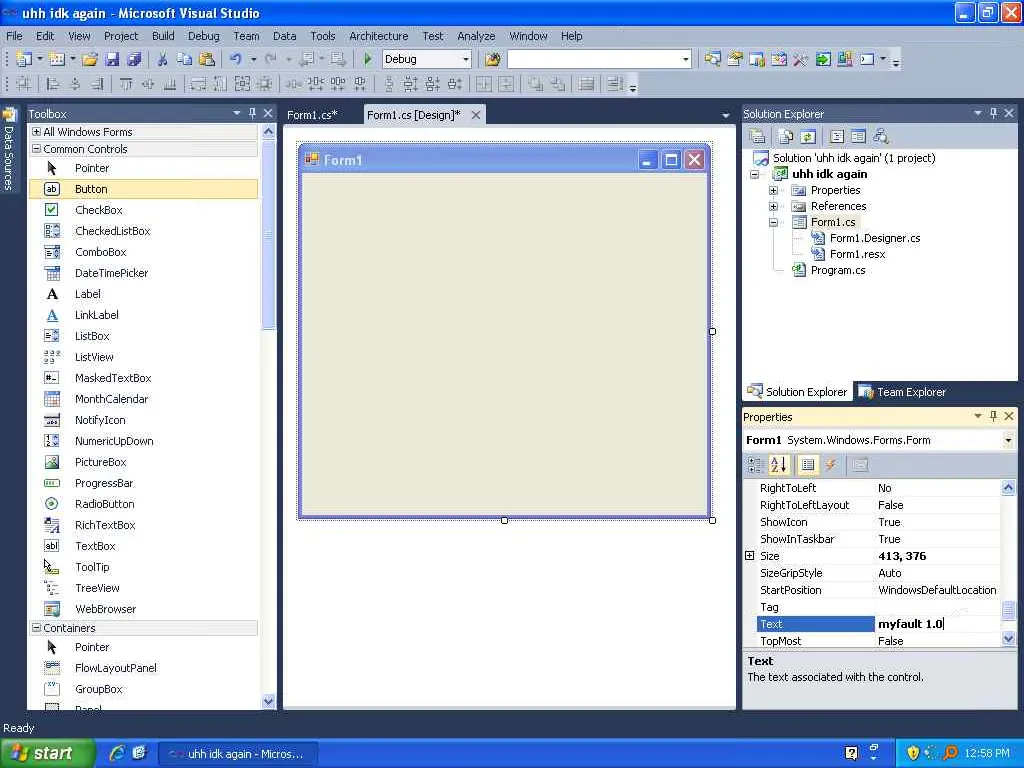Click the Open File folder icon
Viewport: 1024px width, 768px height.
pyautogui.click(x=89, y=59)
